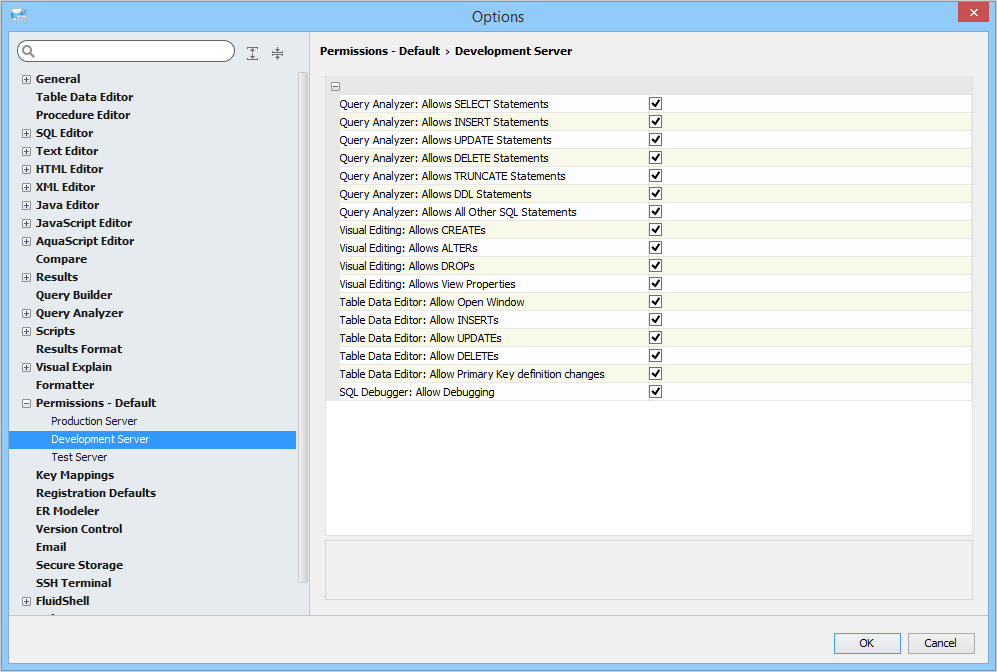
Task: Open Email settings
Action: point(51,547)
